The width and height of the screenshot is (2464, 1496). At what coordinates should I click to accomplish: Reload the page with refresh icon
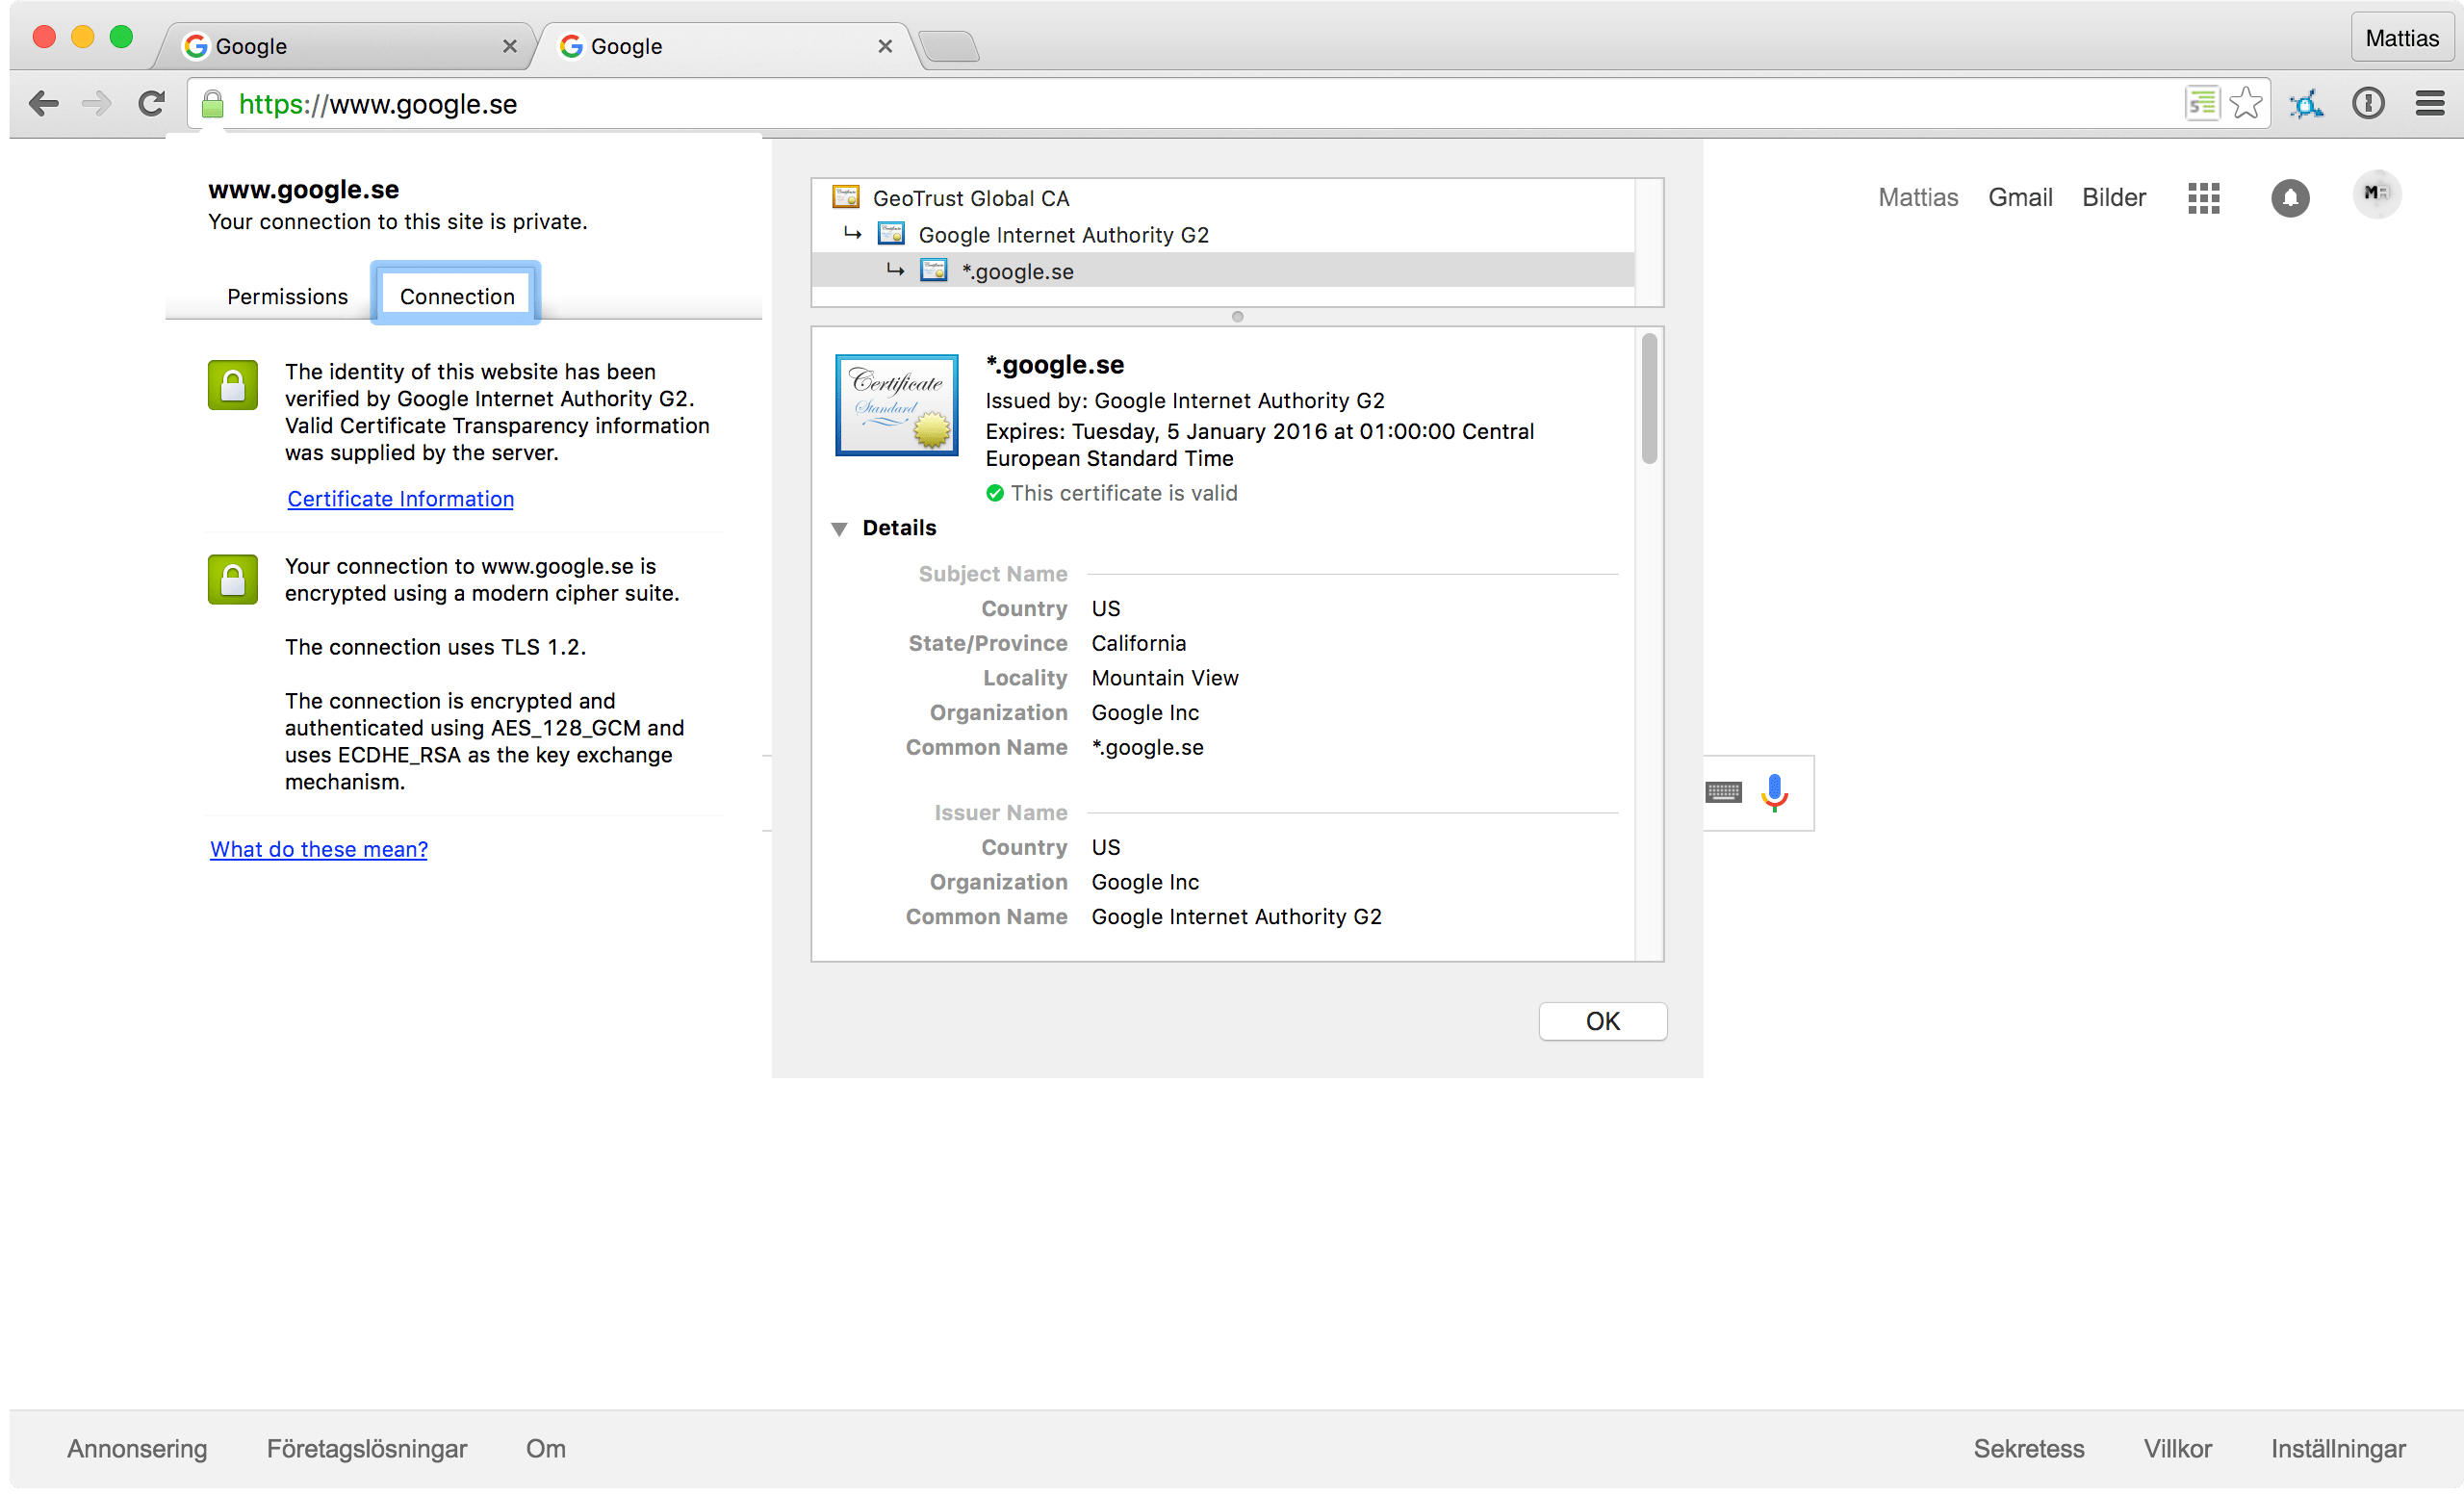[x=151, y=103]
